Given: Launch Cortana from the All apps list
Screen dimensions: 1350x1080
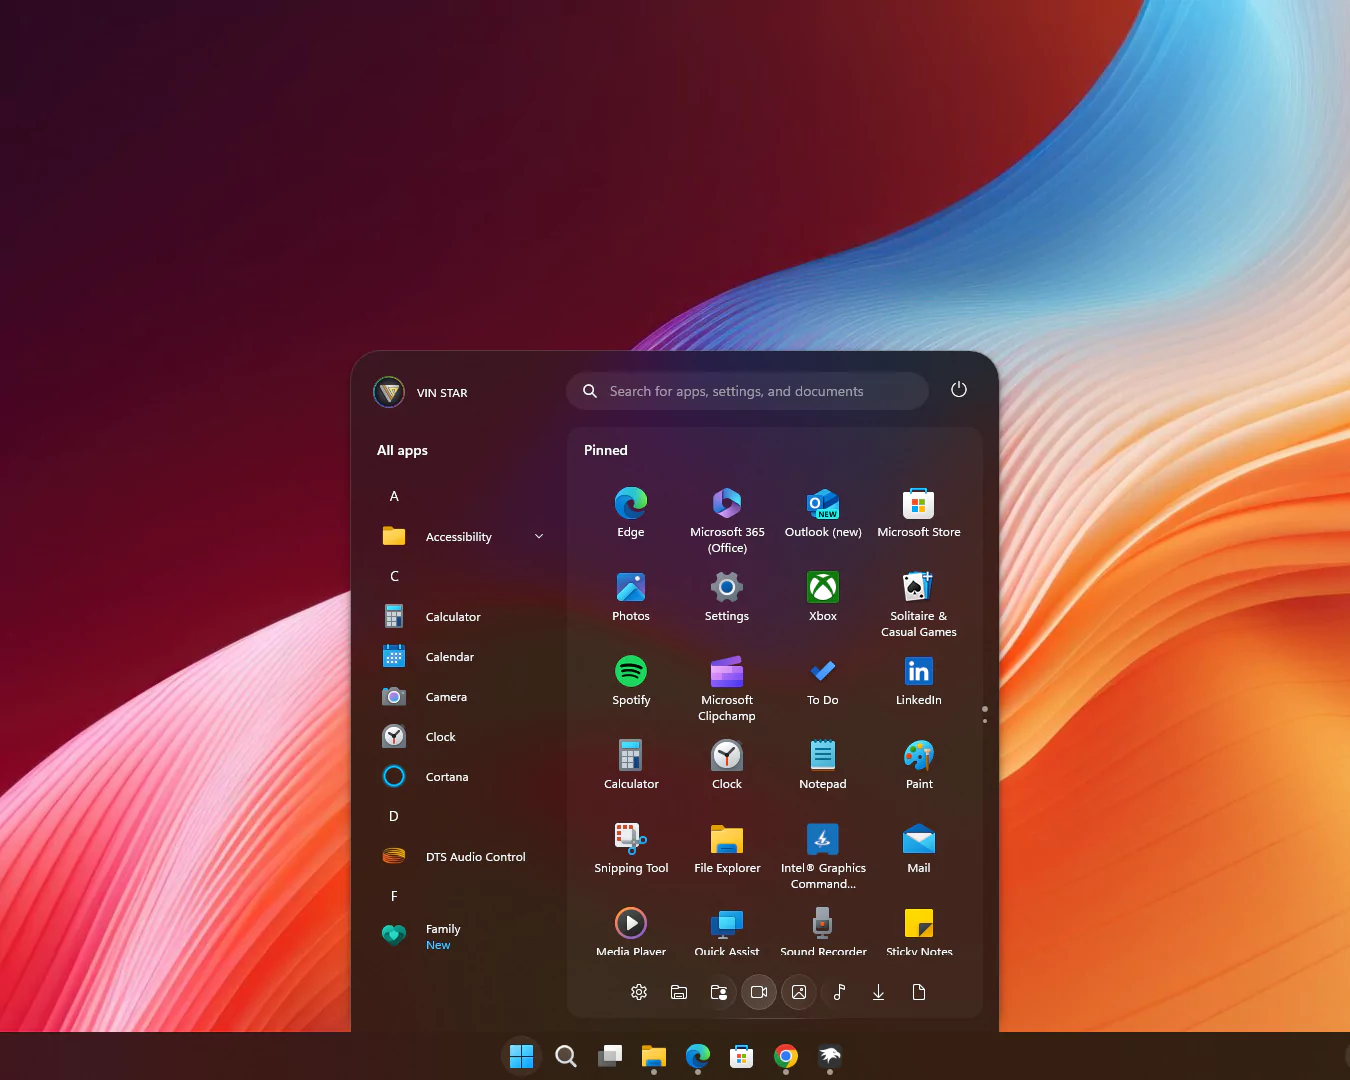Looking at the screenshot, I should coord(462,777).
